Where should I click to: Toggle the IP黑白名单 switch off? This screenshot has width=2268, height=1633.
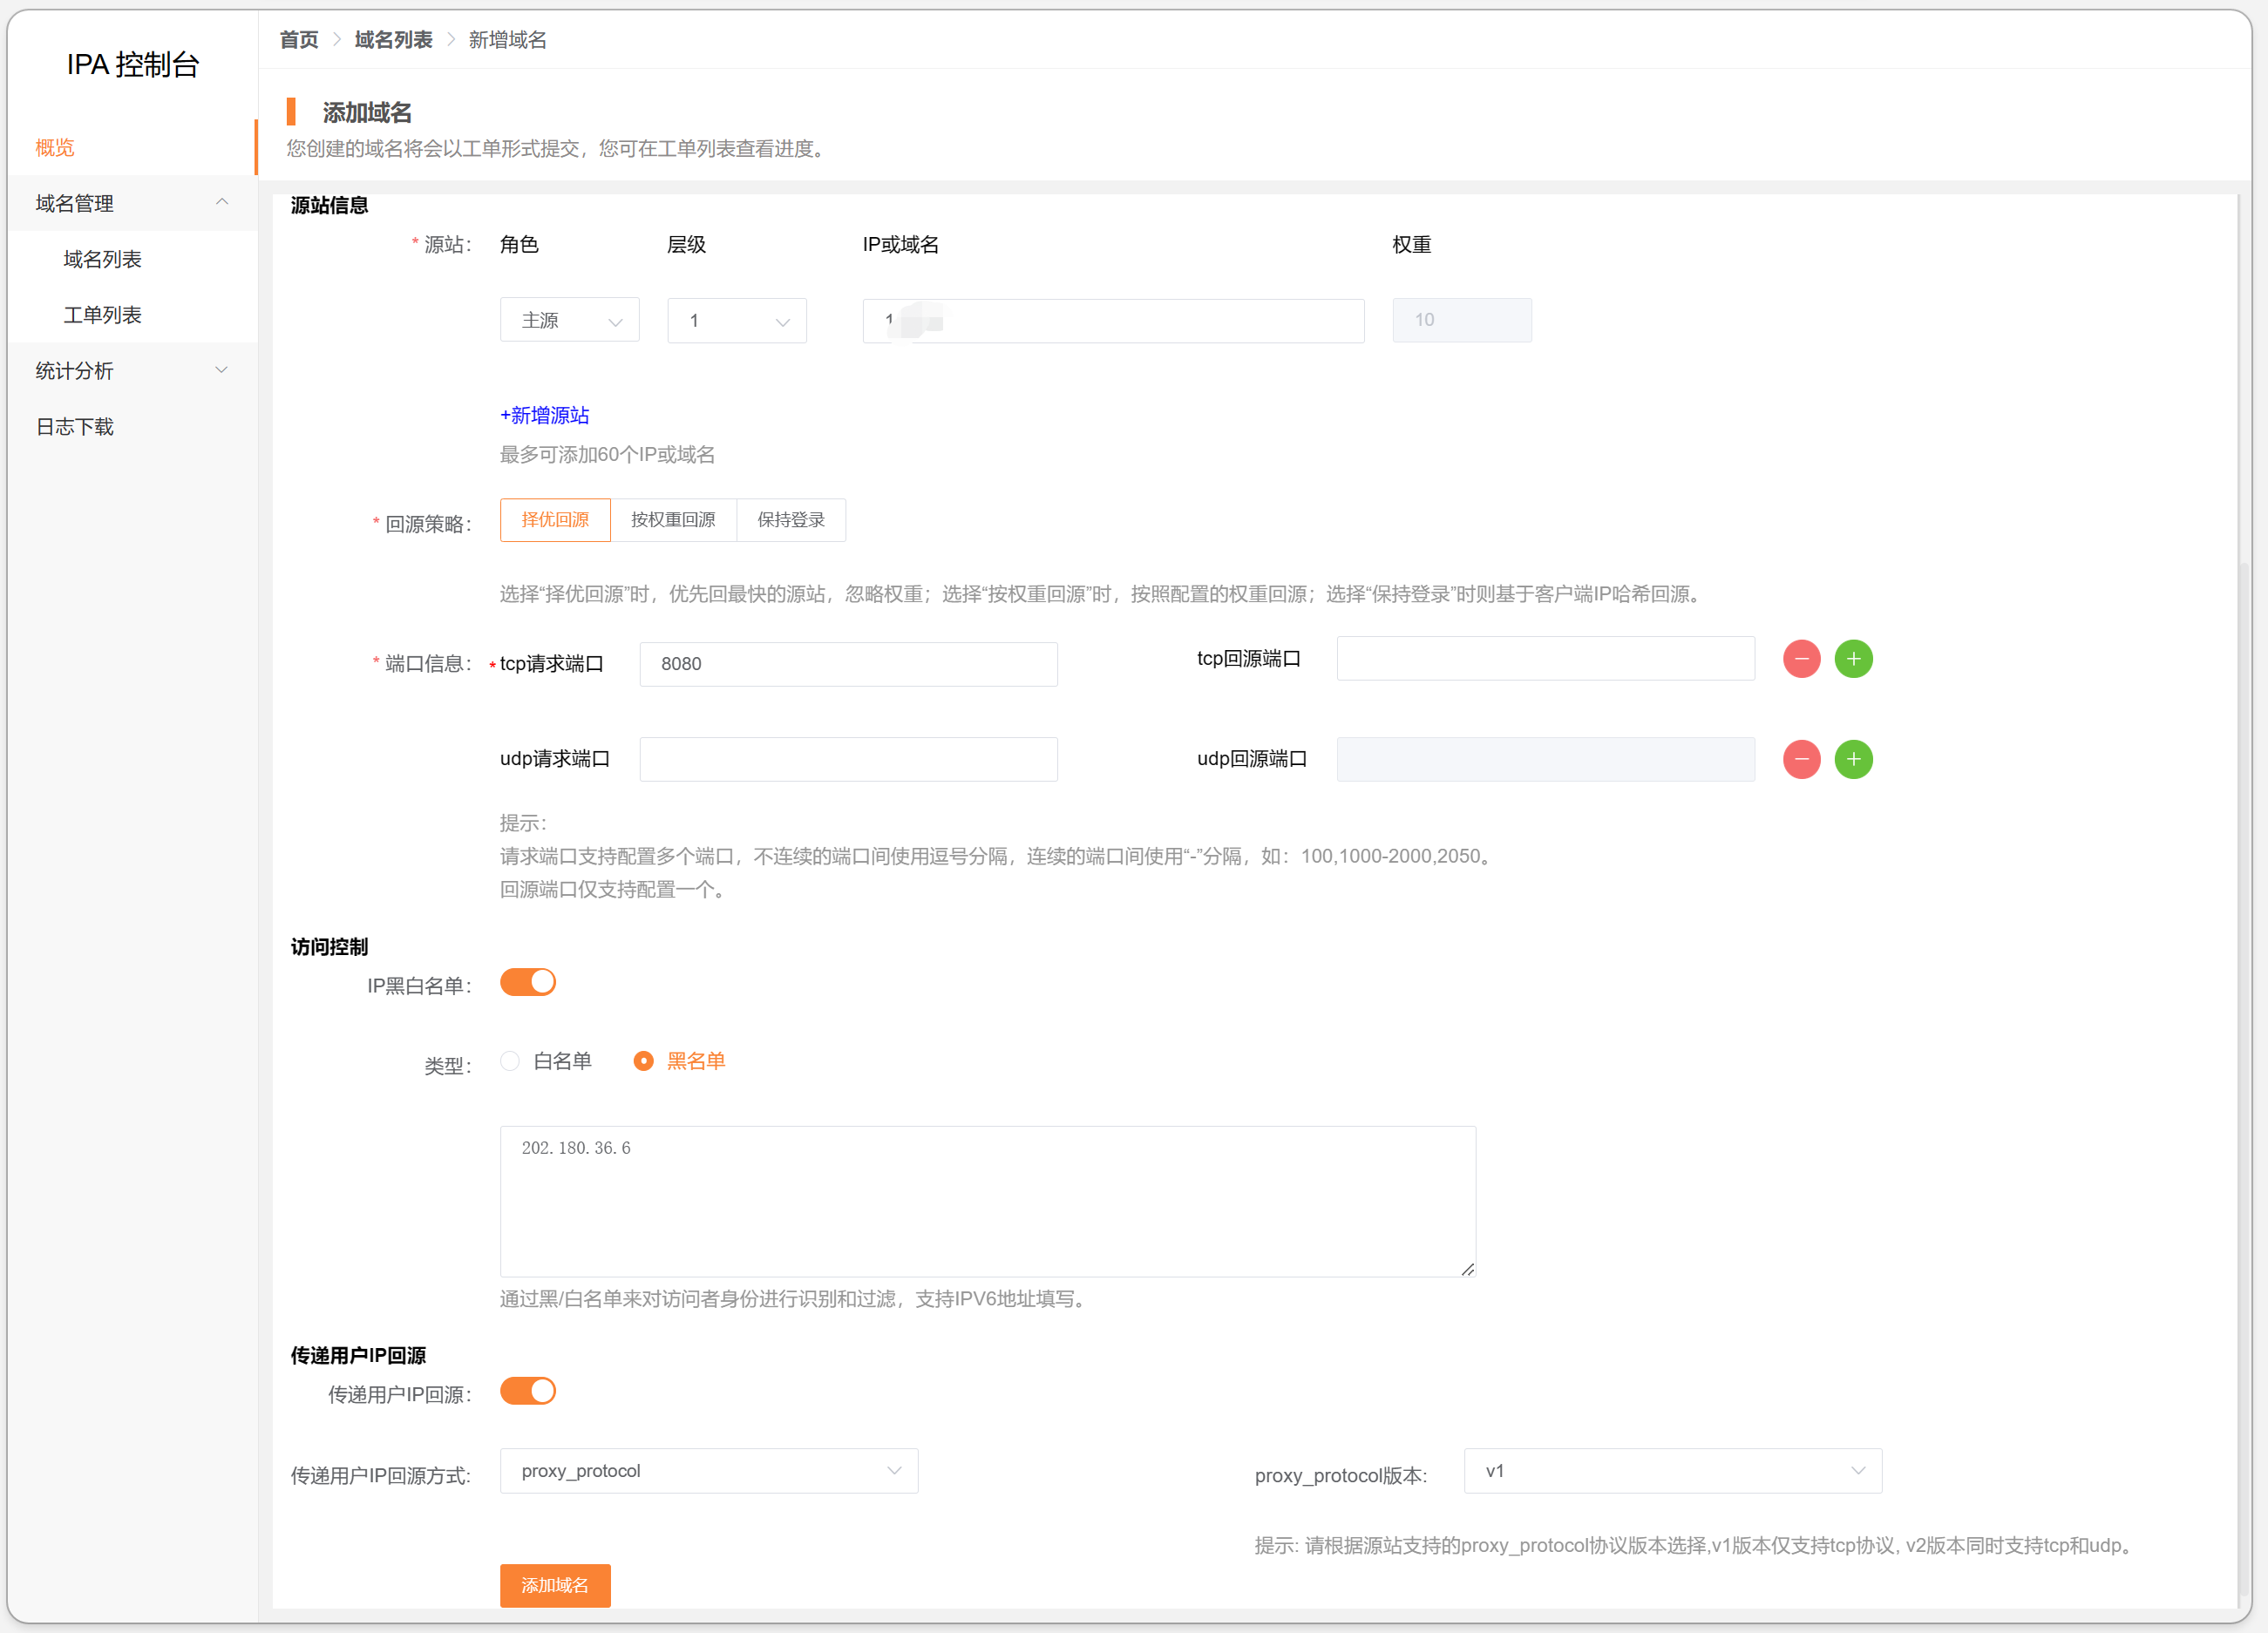[x=527, y=982]
